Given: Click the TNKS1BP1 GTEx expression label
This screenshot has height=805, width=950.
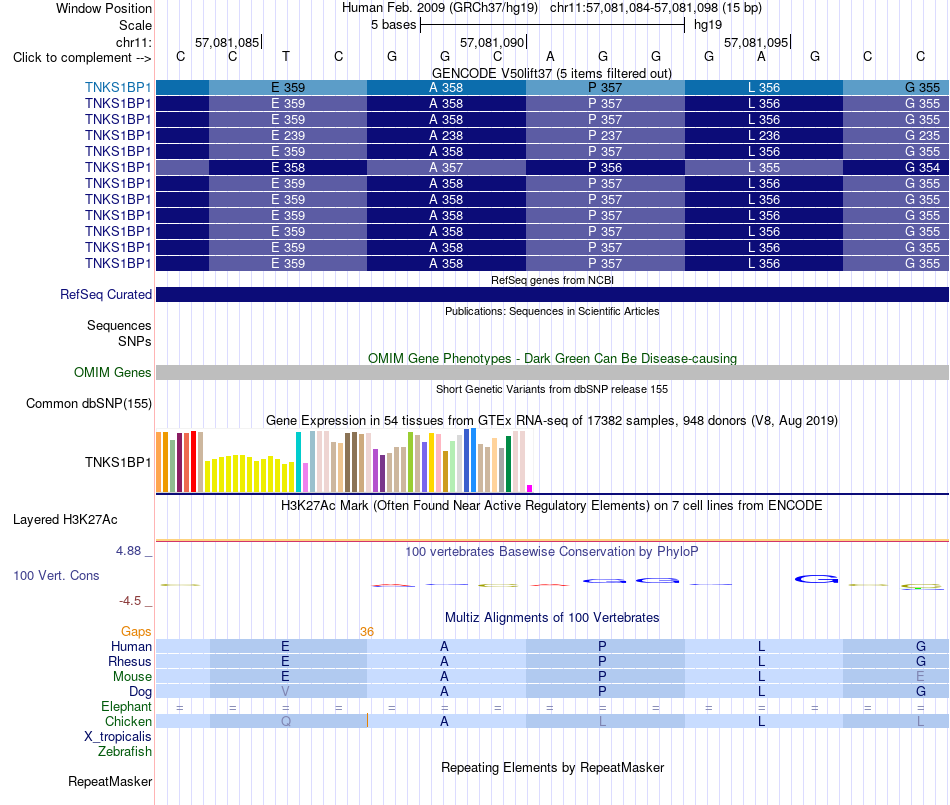Looking at the screenshot, I should [118, 462].
